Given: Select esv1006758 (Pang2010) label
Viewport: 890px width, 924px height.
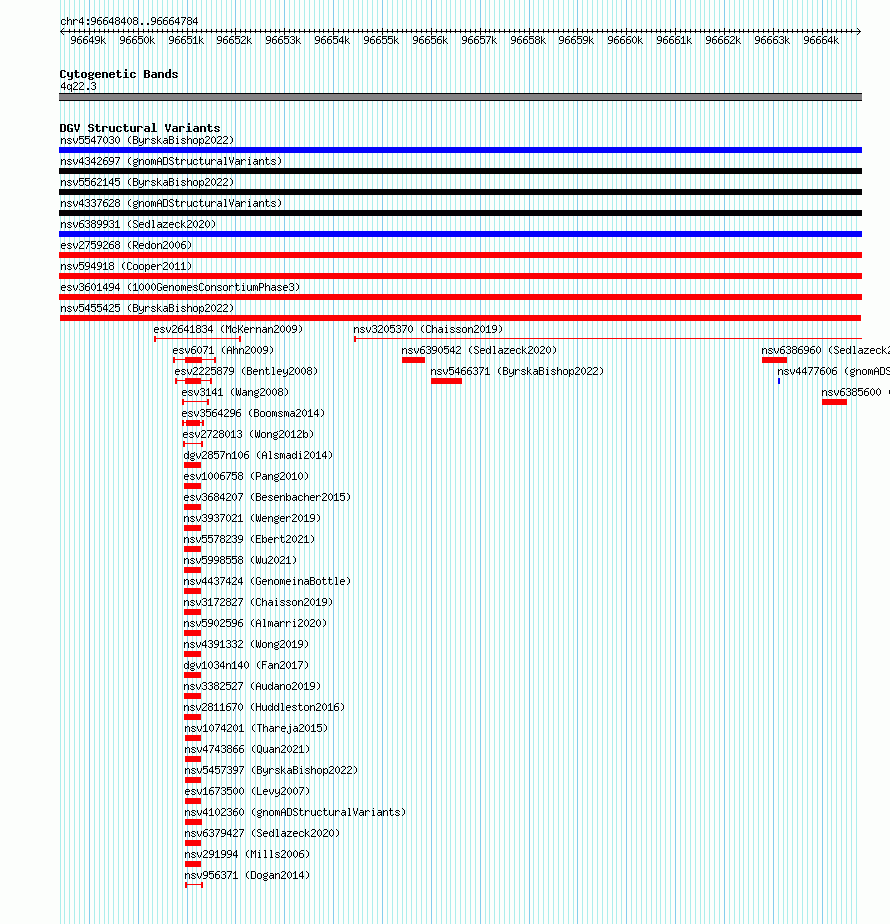Looking at the screenshot, I should tap(246, 476).
